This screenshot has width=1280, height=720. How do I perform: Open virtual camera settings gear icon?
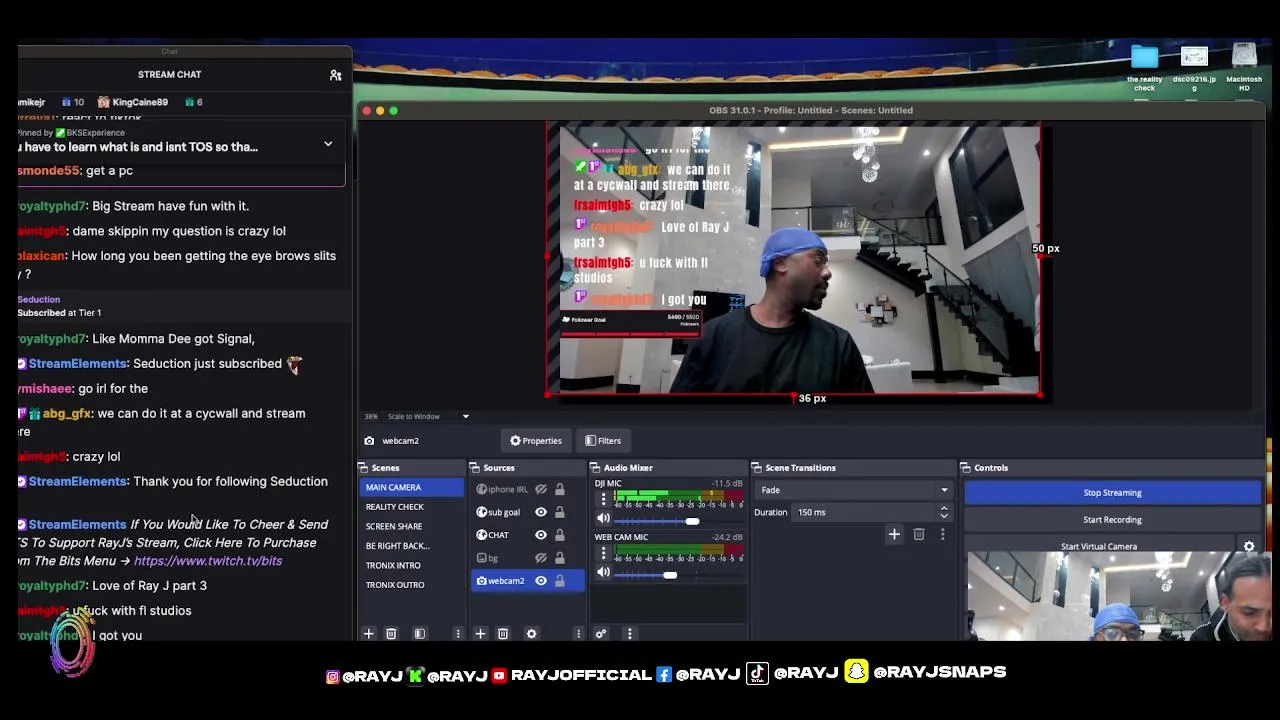[x=1249, y=546]
